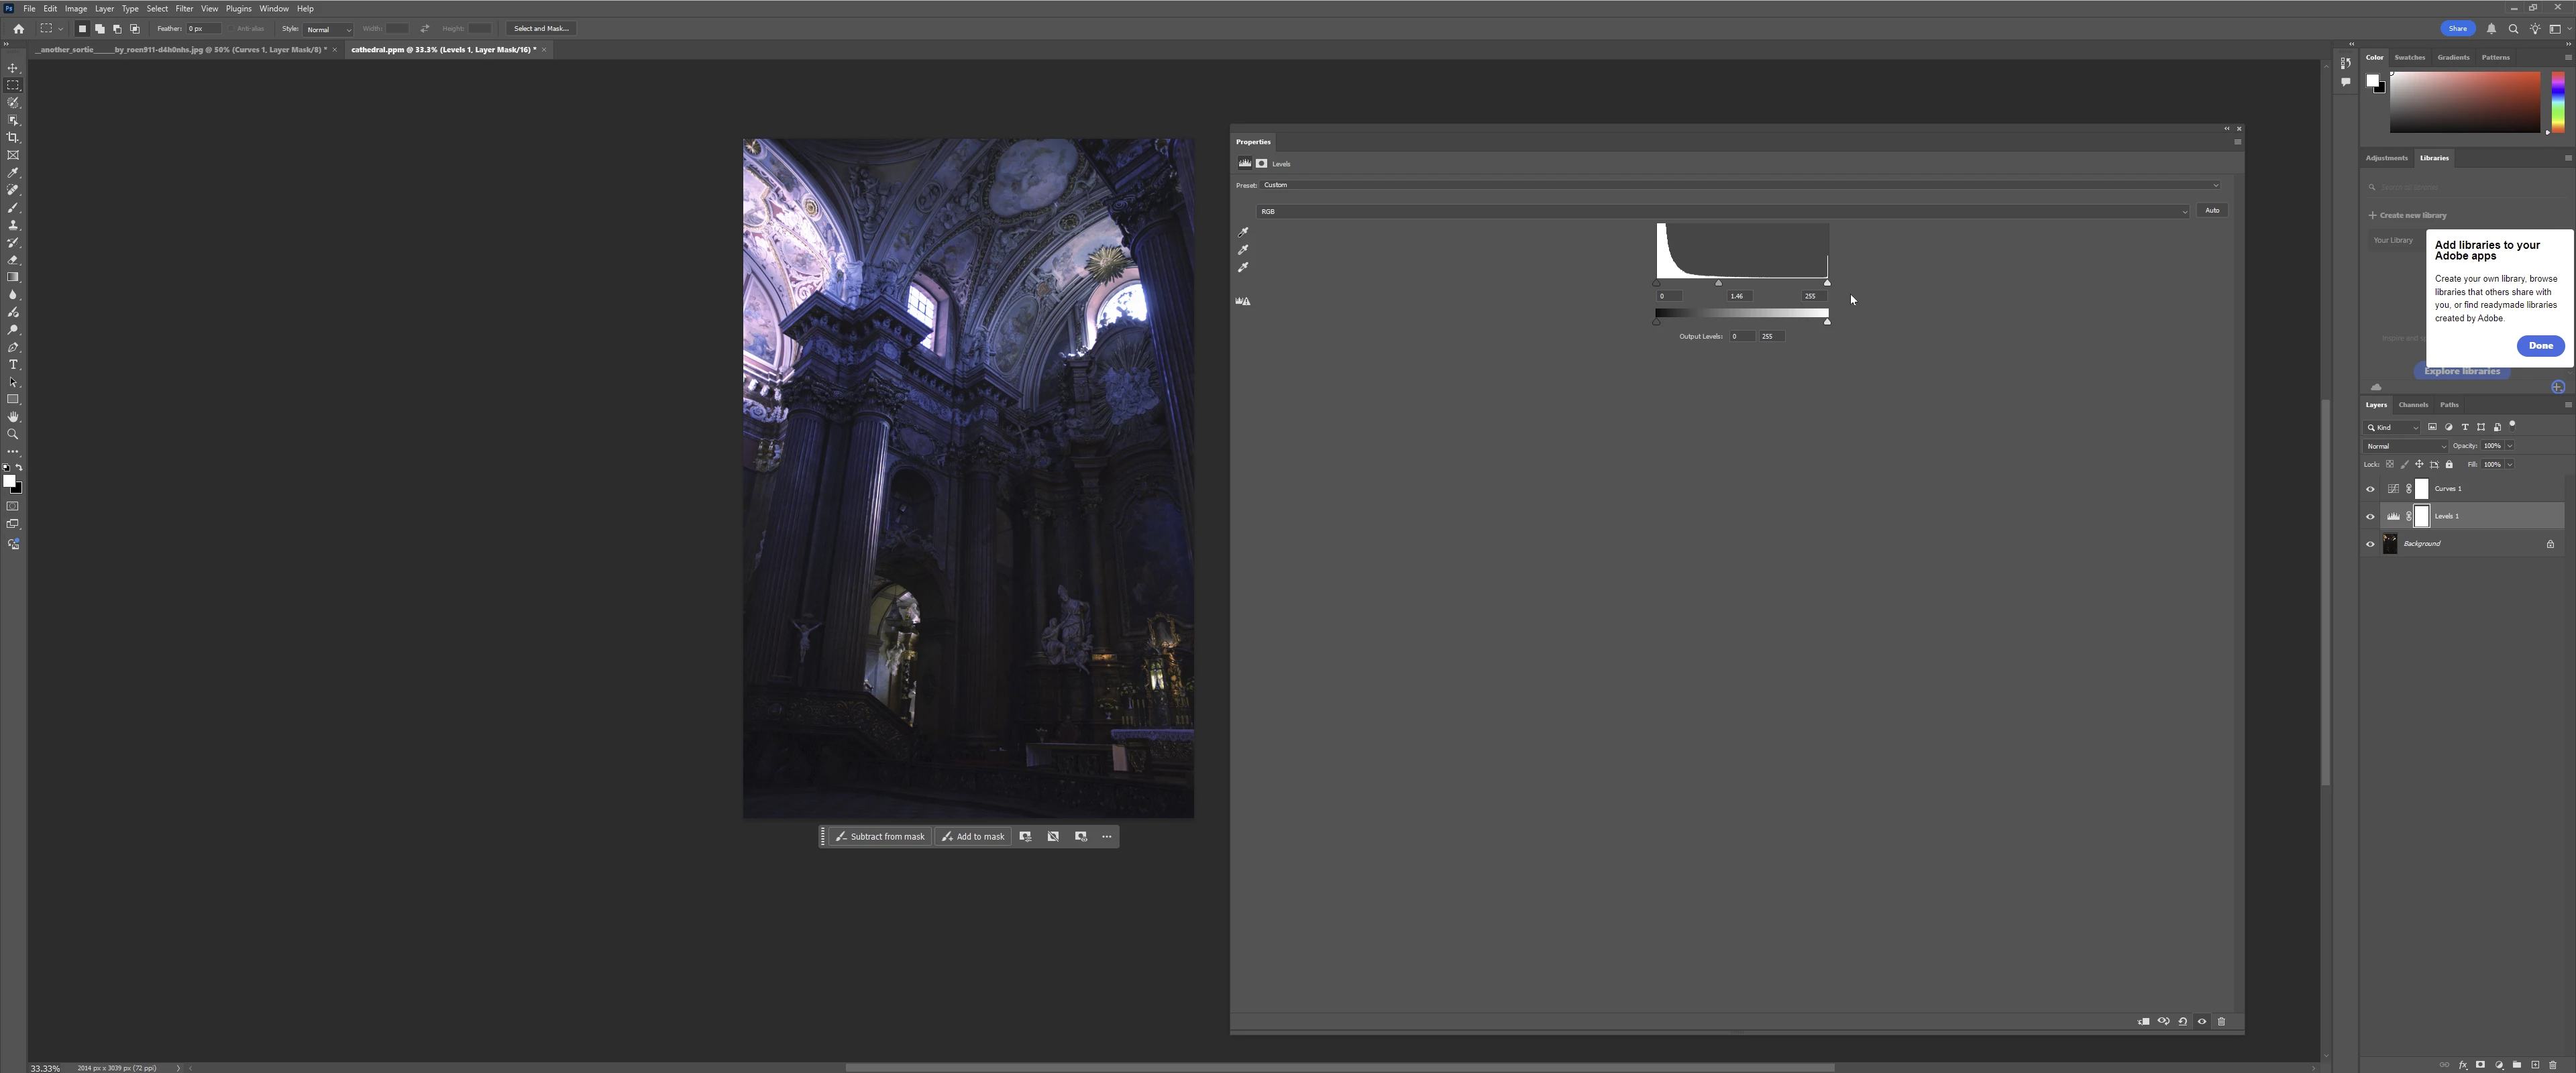Open the Levels Preset dropdown
Screen dimensions: 2576x1073
coord(1739,185)
